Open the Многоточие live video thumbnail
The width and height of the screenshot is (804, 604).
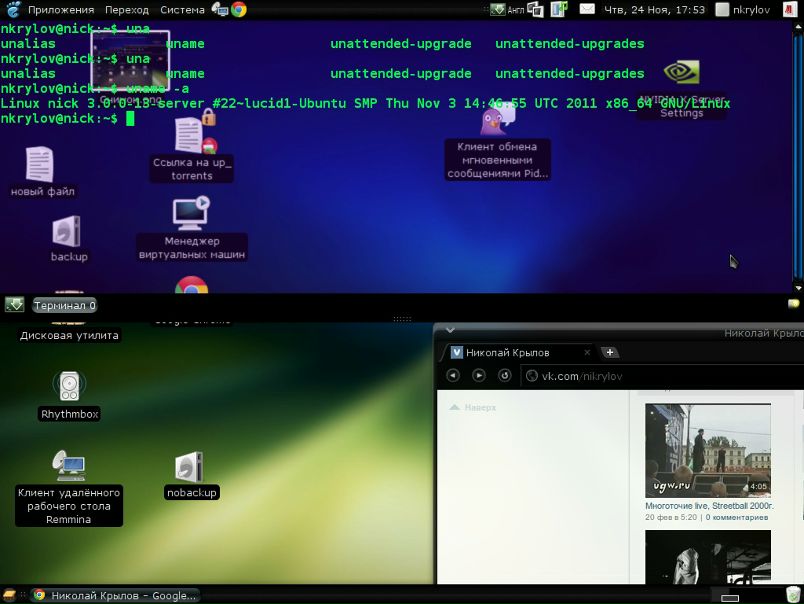707,450
